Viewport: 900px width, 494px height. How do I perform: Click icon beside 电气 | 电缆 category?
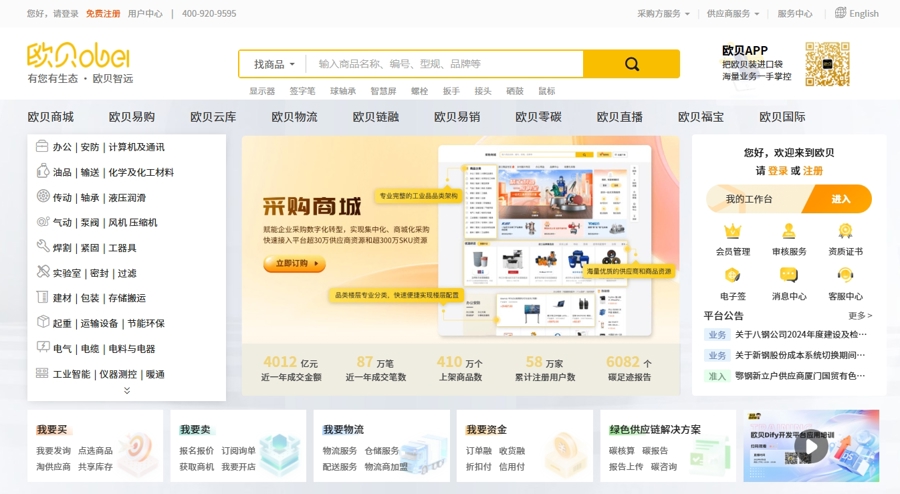pyautogui.click(x=42, y=347)
